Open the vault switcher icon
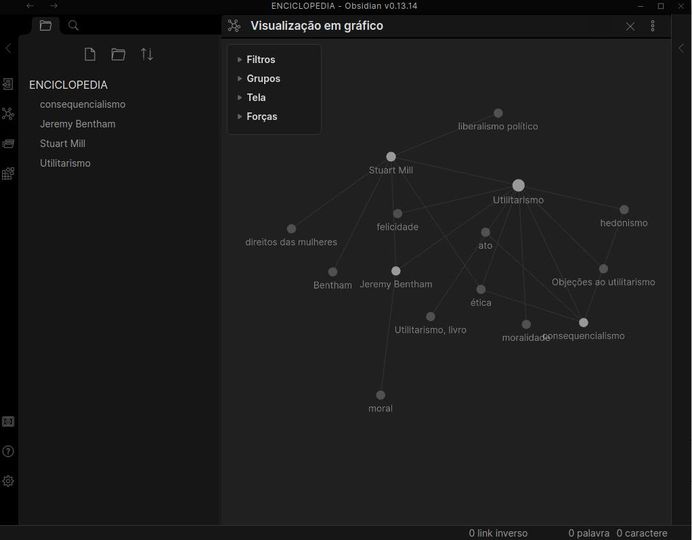692x540 pixels. 8,422
